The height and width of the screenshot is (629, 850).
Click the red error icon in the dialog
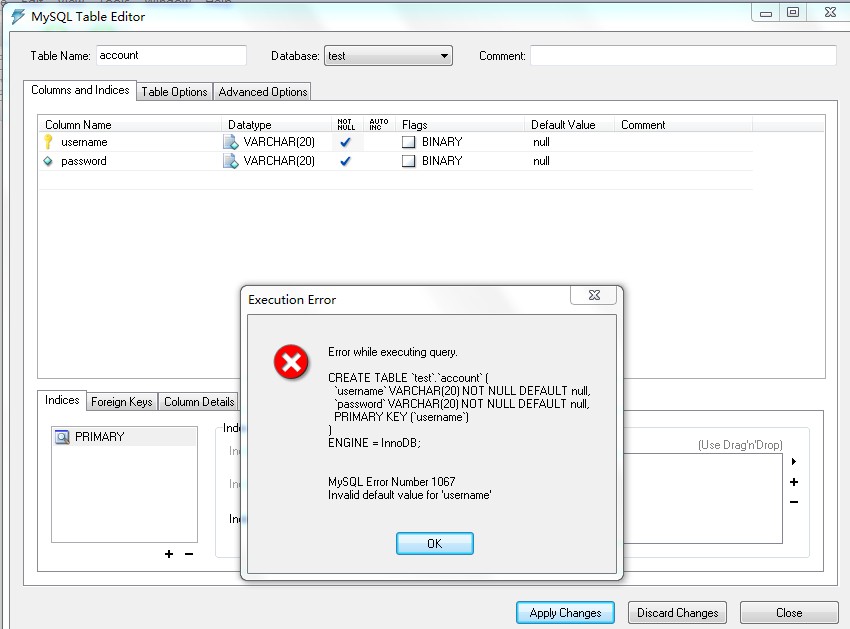(x=291, y=362)
